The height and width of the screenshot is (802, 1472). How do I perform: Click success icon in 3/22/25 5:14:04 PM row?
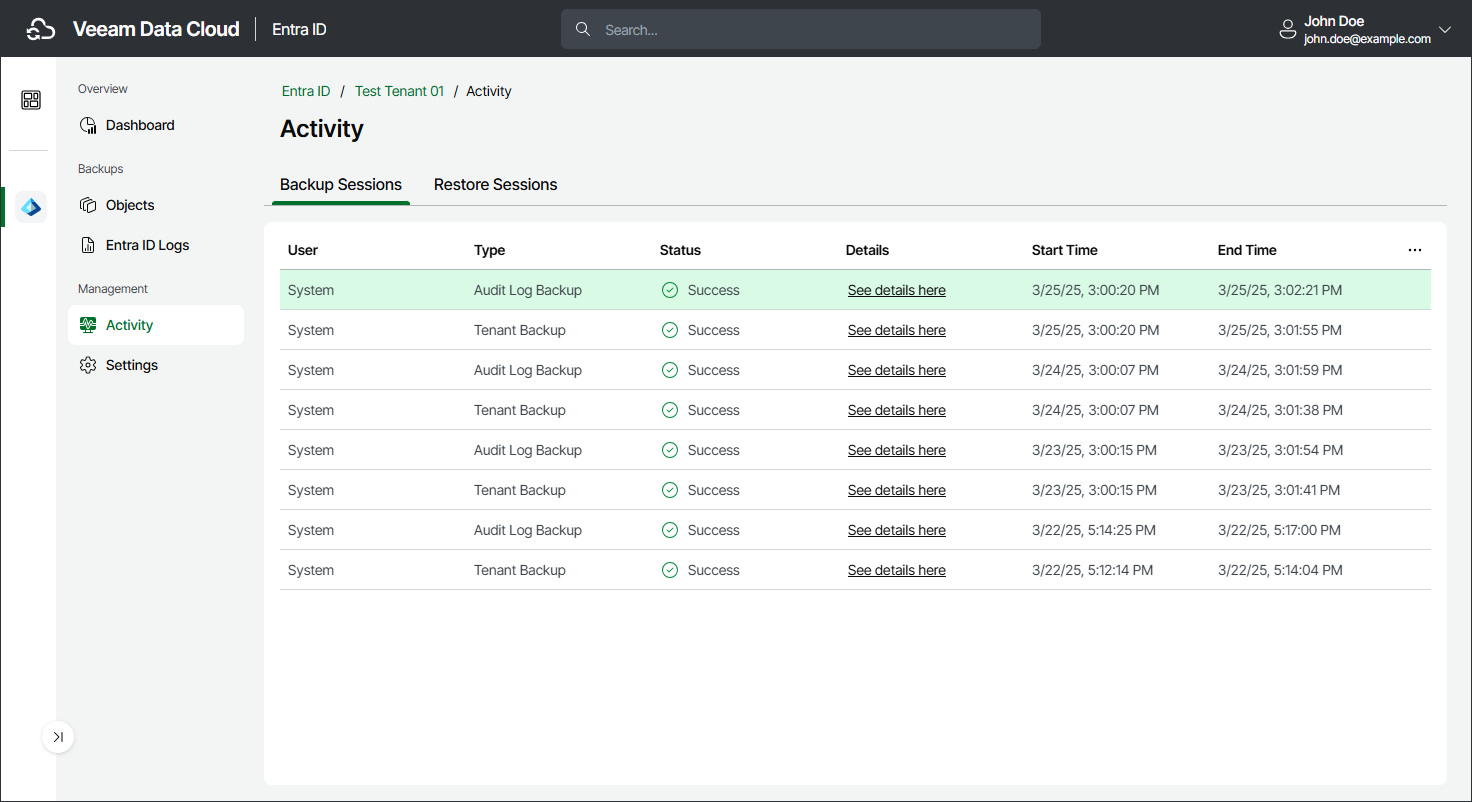click(x=670, y=570)
